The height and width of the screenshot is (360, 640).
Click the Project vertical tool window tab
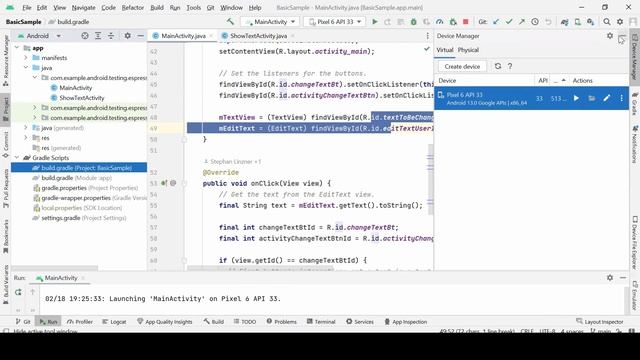[6, 109]
